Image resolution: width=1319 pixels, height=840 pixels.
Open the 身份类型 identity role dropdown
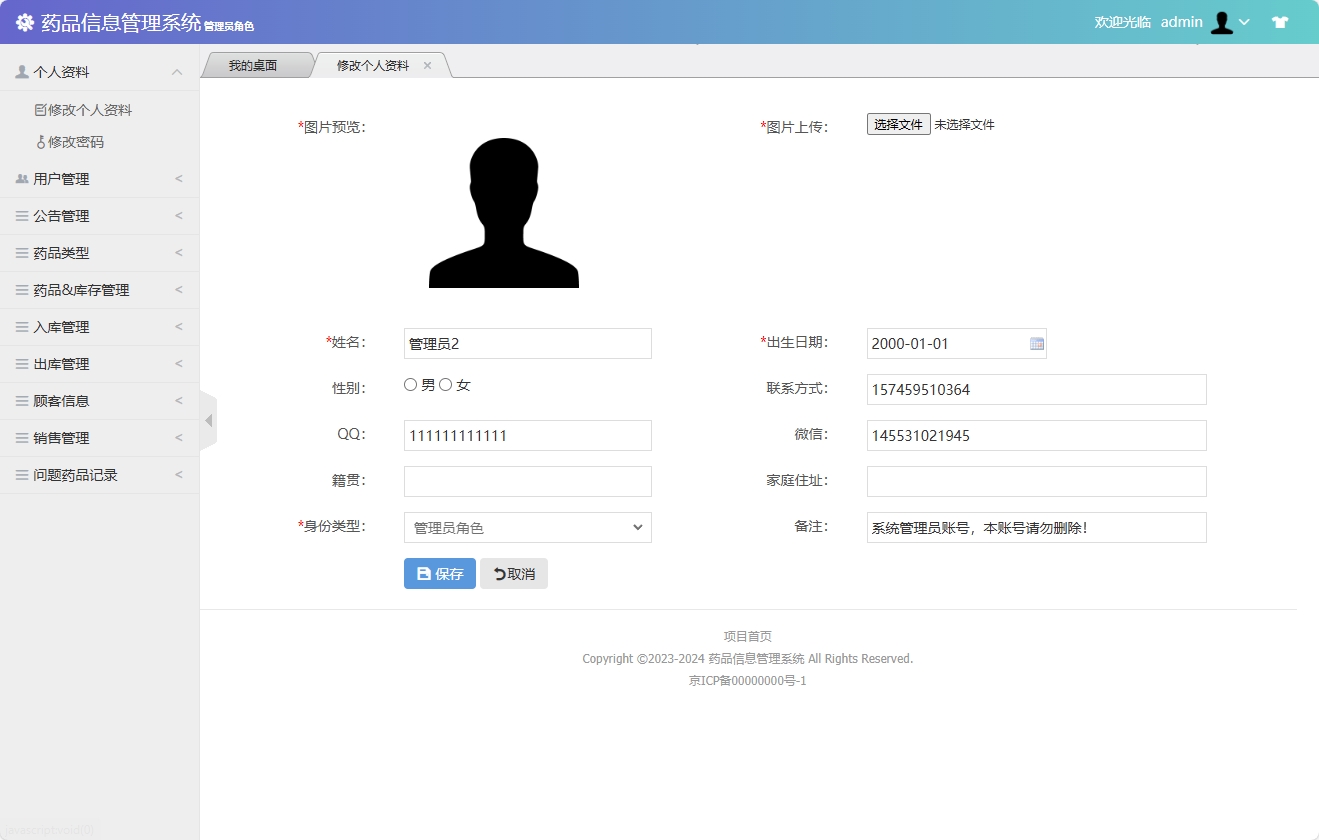tap(527, 527)
